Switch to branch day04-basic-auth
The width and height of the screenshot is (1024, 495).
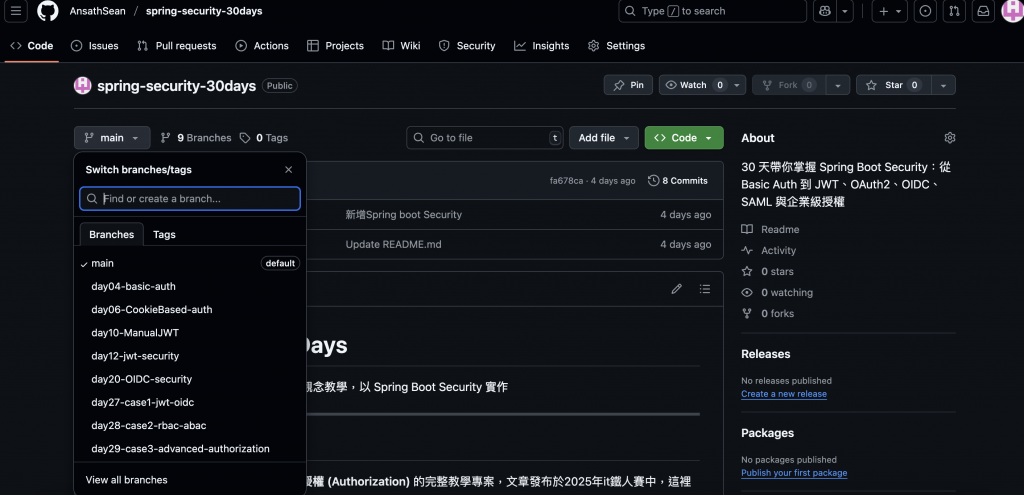pos(190,287)
